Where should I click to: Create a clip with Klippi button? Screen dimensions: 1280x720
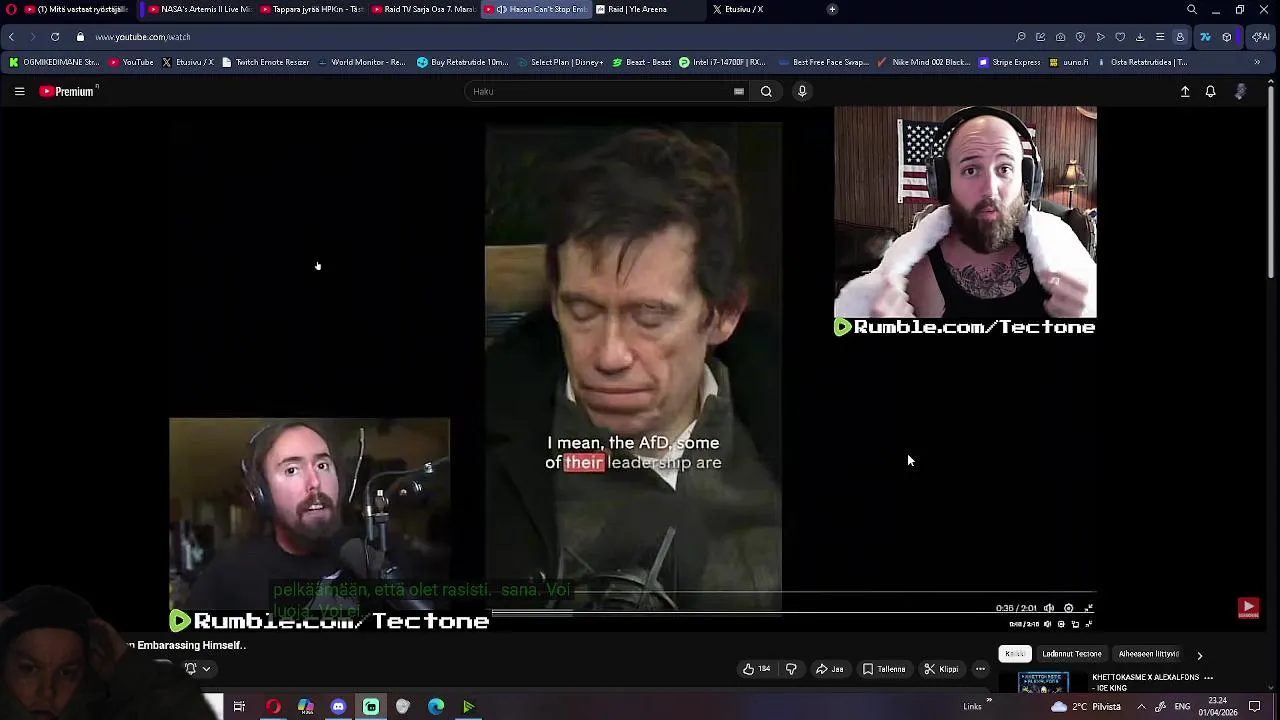tap(941, 669)
